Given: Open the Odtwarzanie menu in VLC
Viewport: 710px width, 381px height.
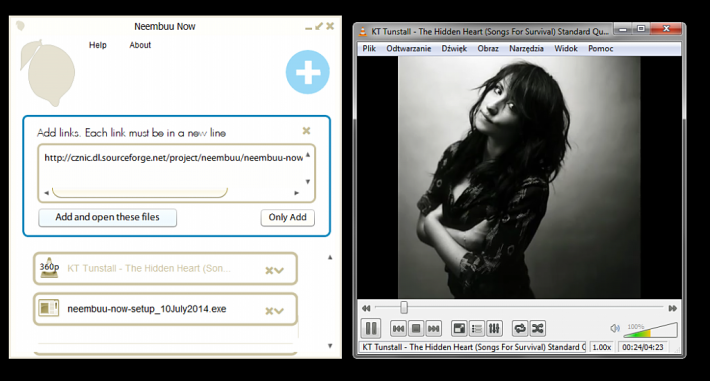Looking at the screenshot, I should click(408, 48).
